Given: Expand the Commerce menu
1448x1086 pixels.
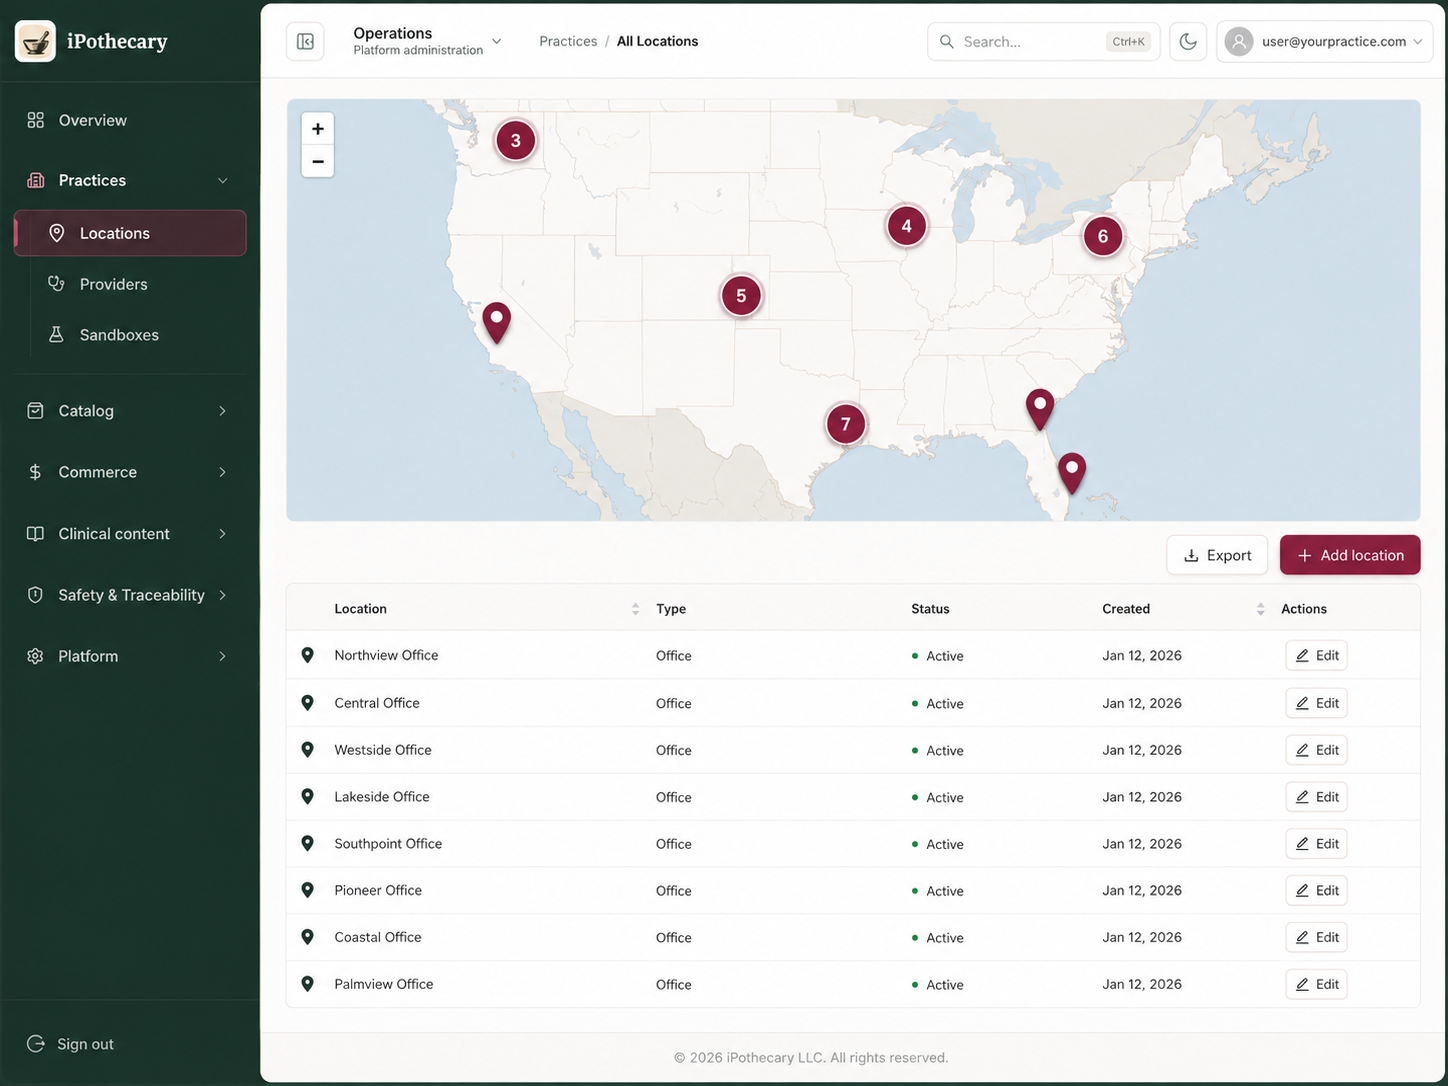Looking at the screenshot, I should [130, 472].
